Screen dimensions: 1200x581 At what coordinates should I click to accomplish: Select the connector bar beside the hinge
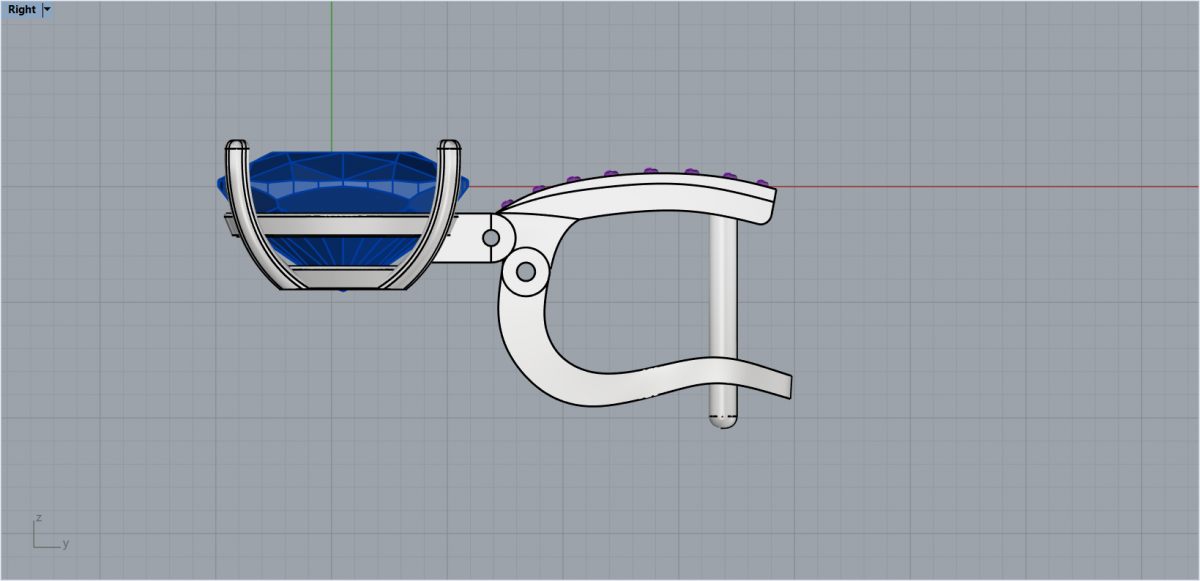coord(470,238)
